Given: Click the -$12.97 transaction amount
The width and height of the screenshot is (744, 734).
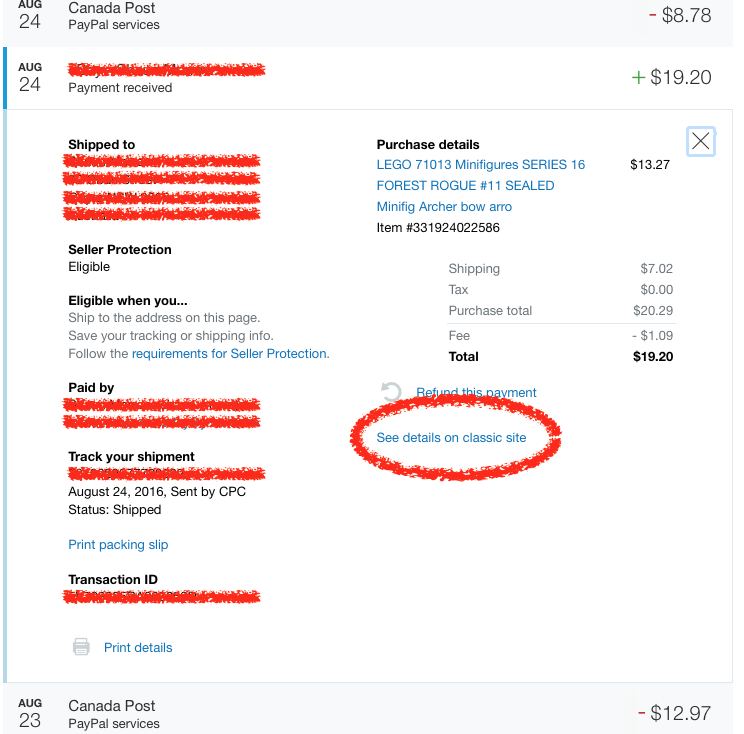Looking at the screenshot, I should (675, 713).
